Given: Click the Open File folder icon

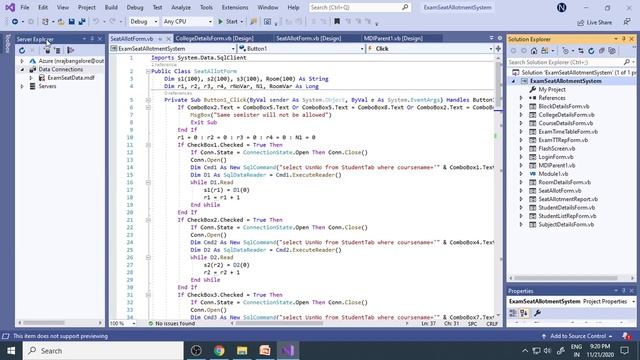Looking at the screenshot, I should click(61, 22).
